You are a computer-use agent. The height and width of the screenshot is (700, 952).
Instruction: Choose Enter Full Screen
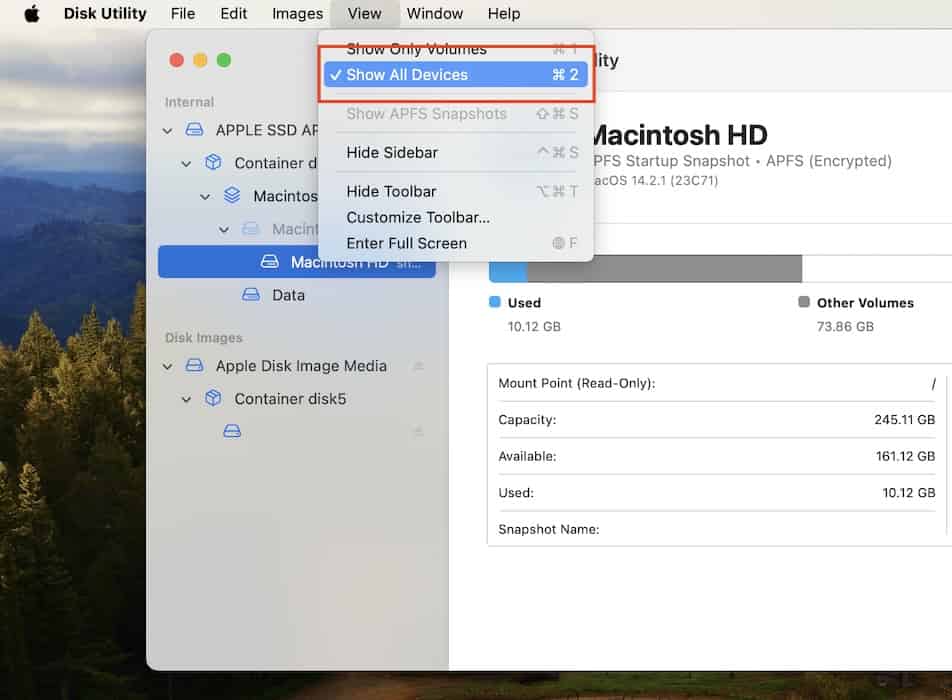(x=406, y=243)
